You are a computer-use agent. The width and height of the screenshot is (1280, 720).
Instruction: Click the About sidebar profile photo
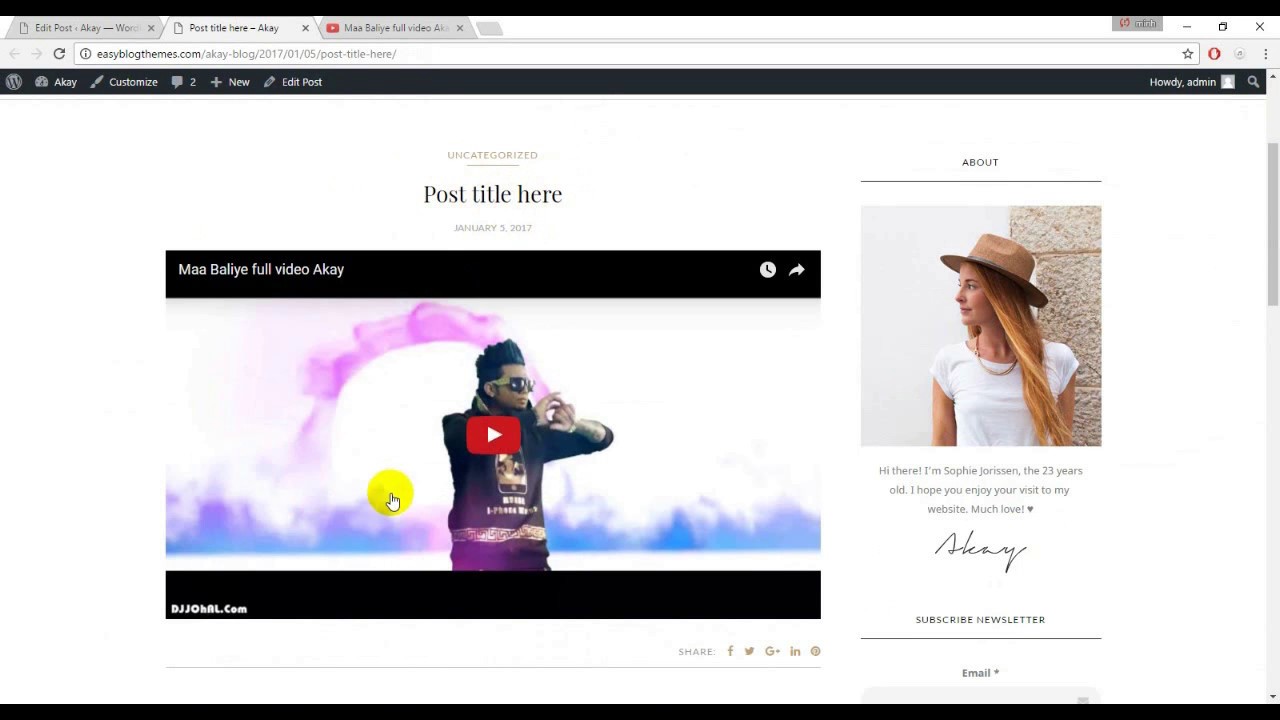click(981, 326)
